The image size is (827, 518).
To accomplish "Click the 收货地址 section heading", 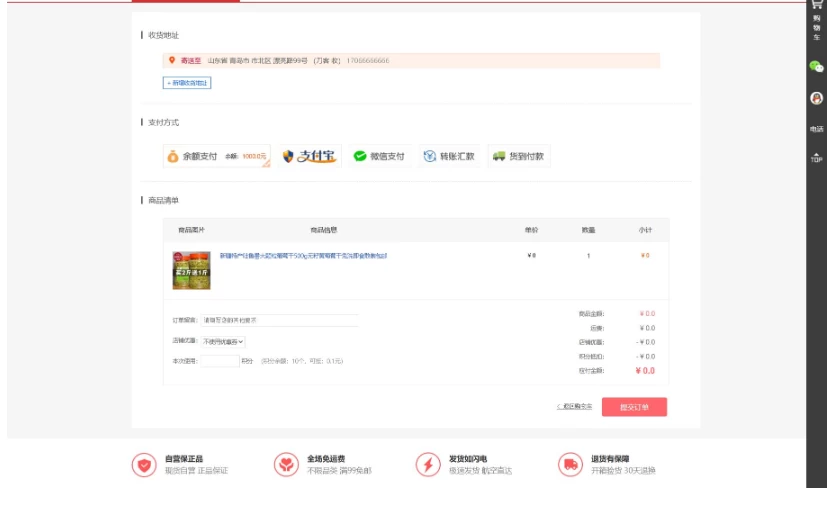I will [164, 35].
